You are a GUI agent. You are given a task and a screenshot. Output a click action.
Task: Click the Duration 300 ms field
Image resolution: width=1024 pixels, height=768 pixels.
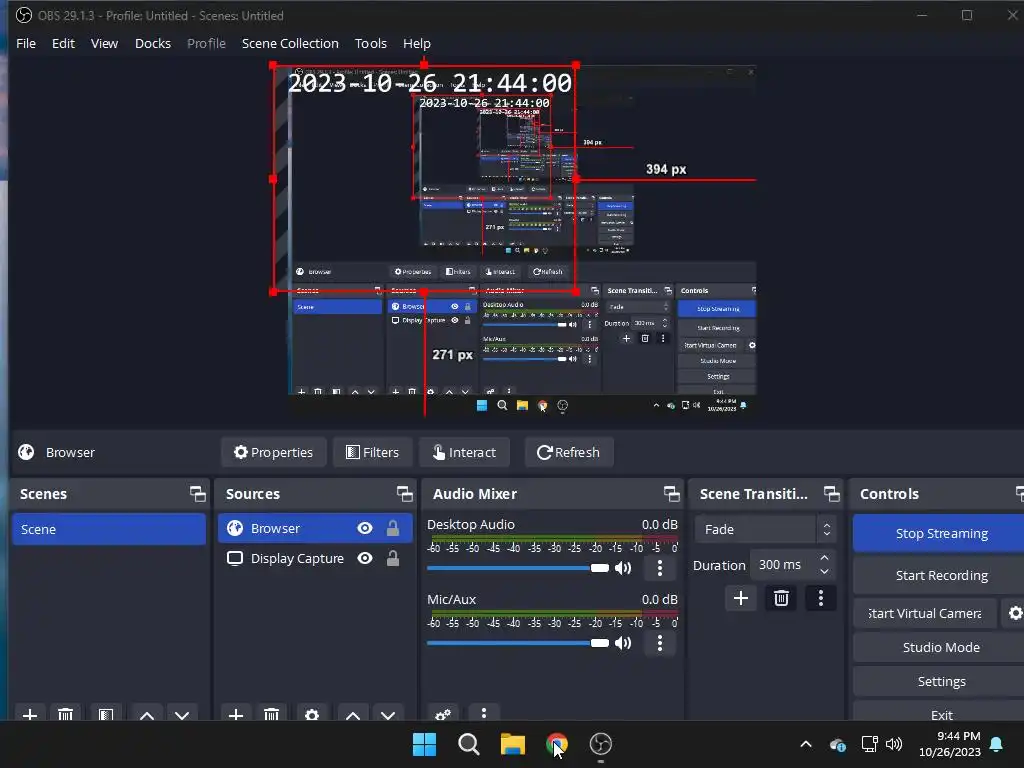793,565
